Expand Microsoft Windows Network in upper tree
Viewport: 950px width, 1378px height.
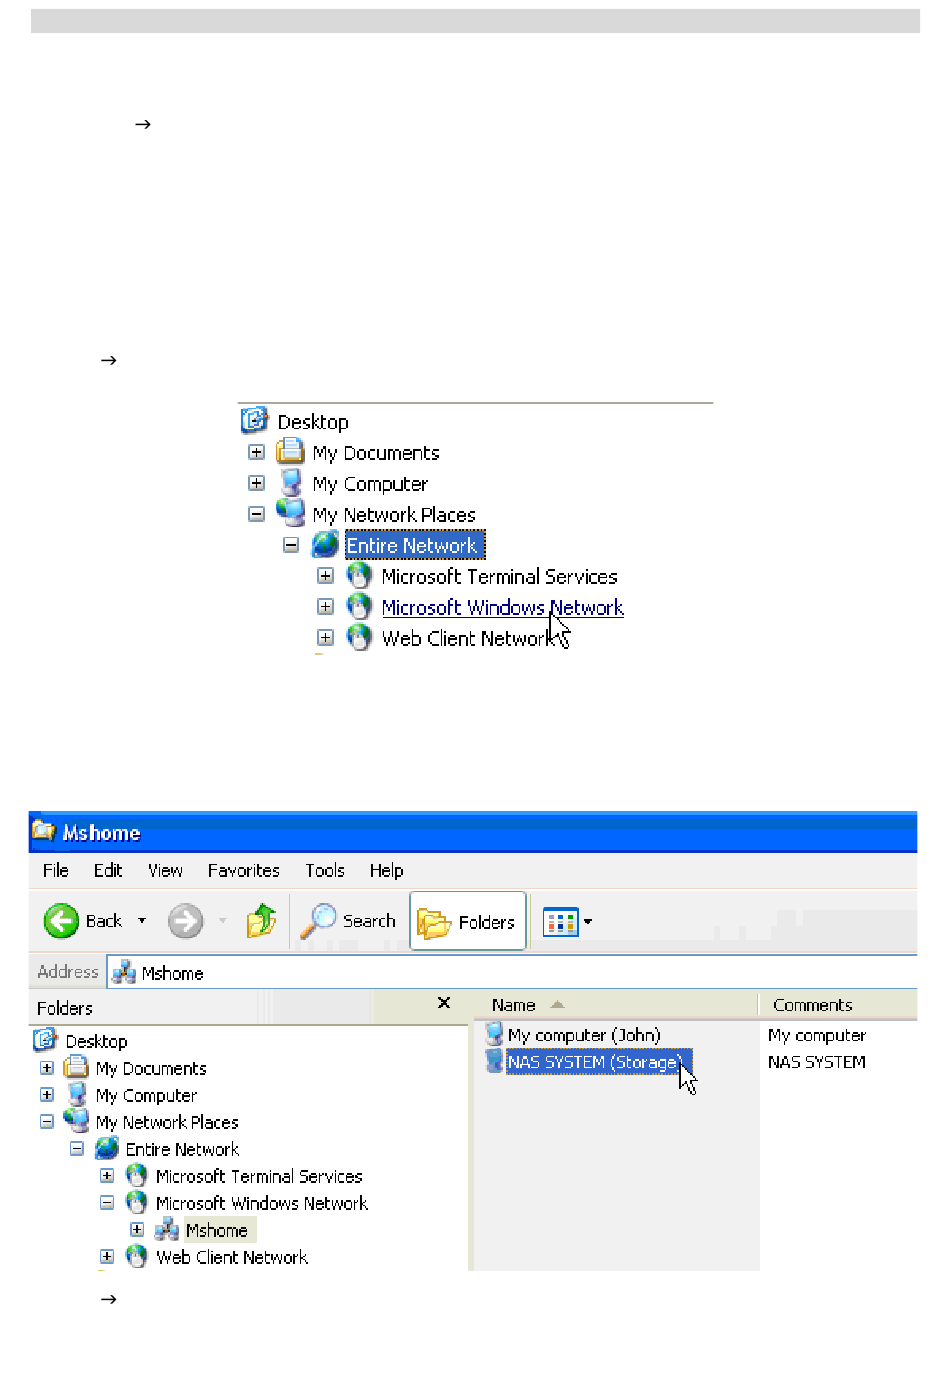pos(326,607)
